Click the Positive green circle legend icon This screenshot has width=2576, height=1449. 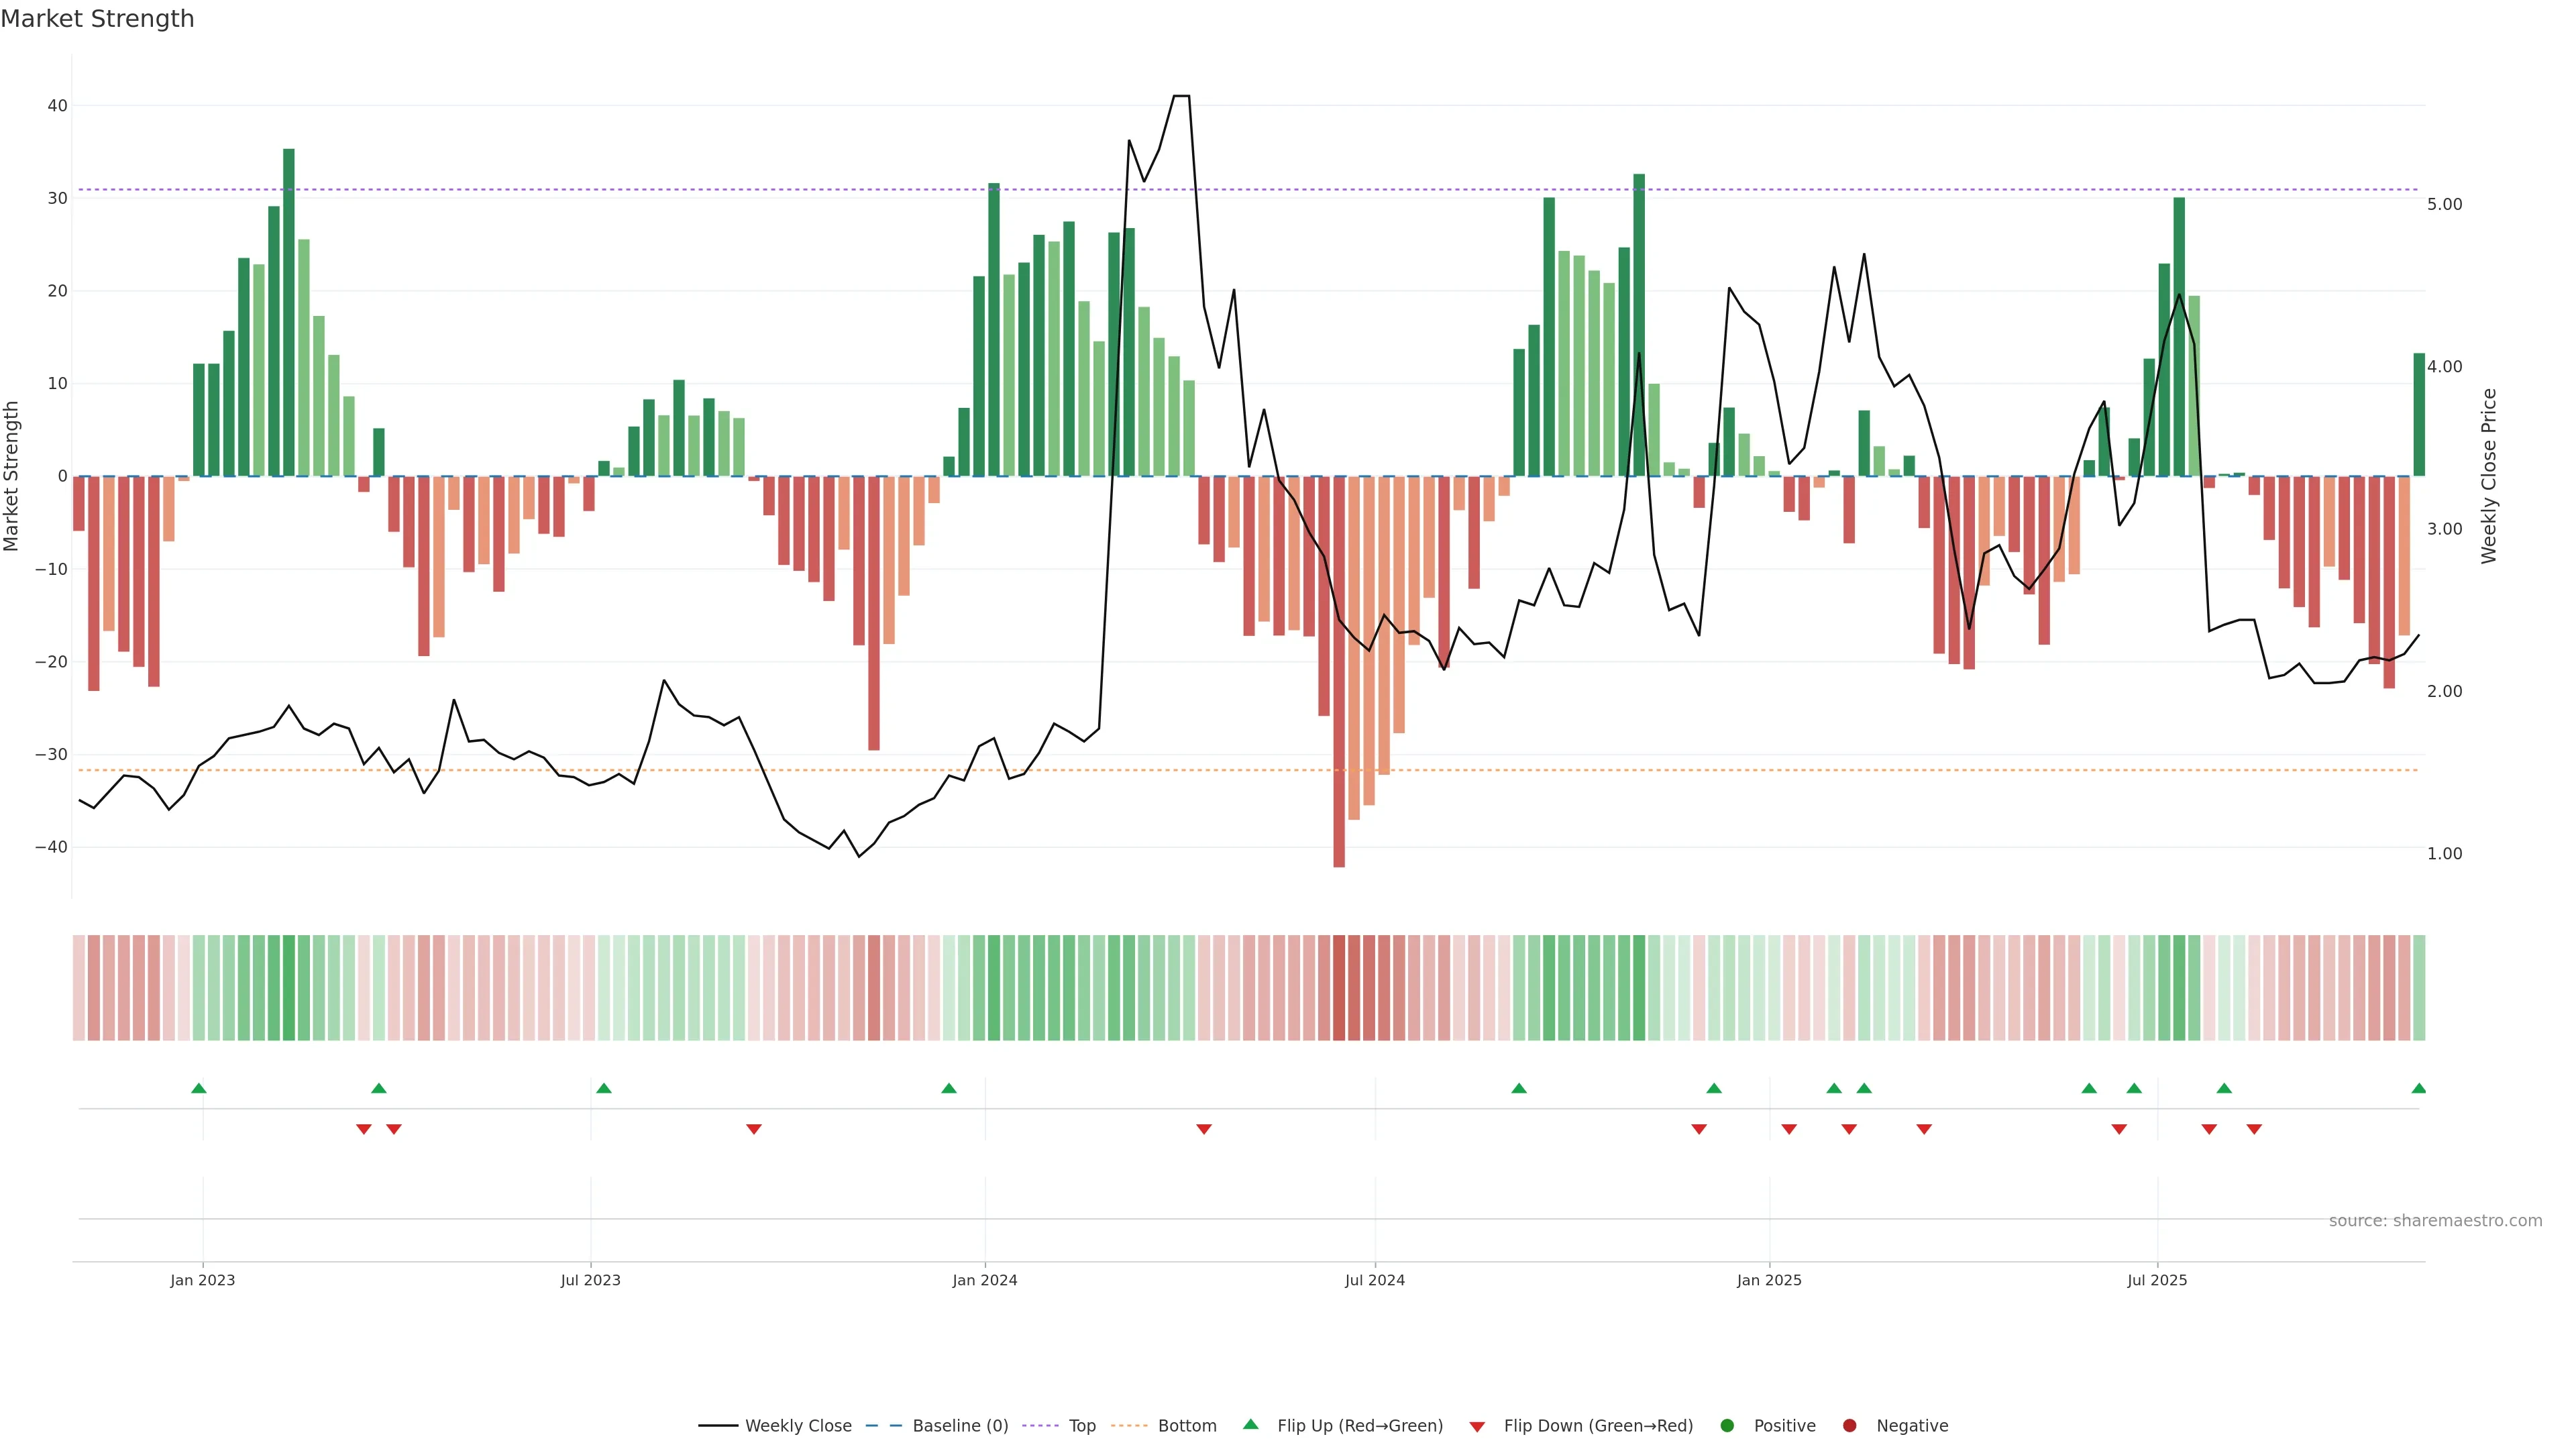pos(1727,1426)
